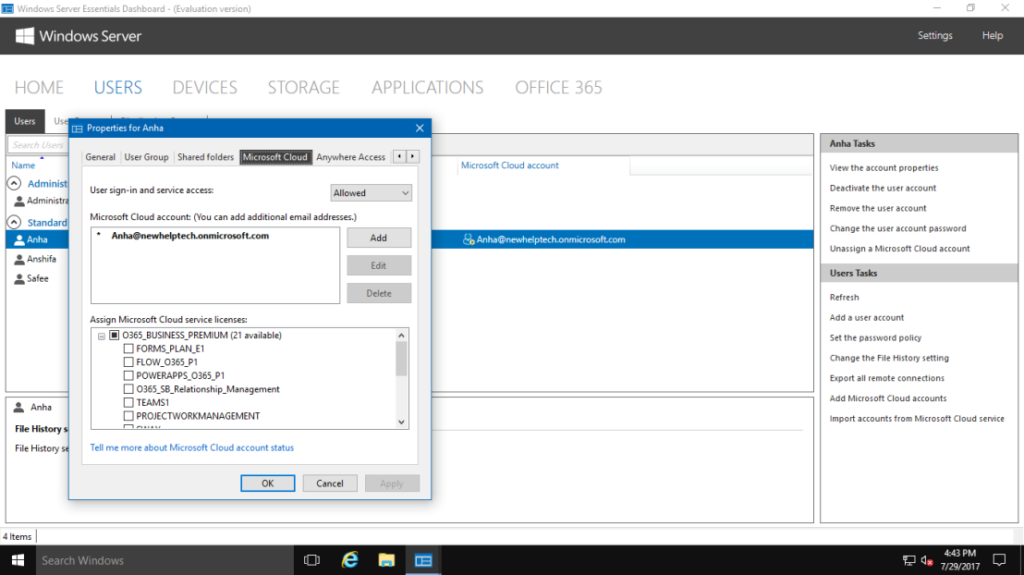
Task: Open the sign-in access dropdown showing Allowed
Action: tap(371, 193)
